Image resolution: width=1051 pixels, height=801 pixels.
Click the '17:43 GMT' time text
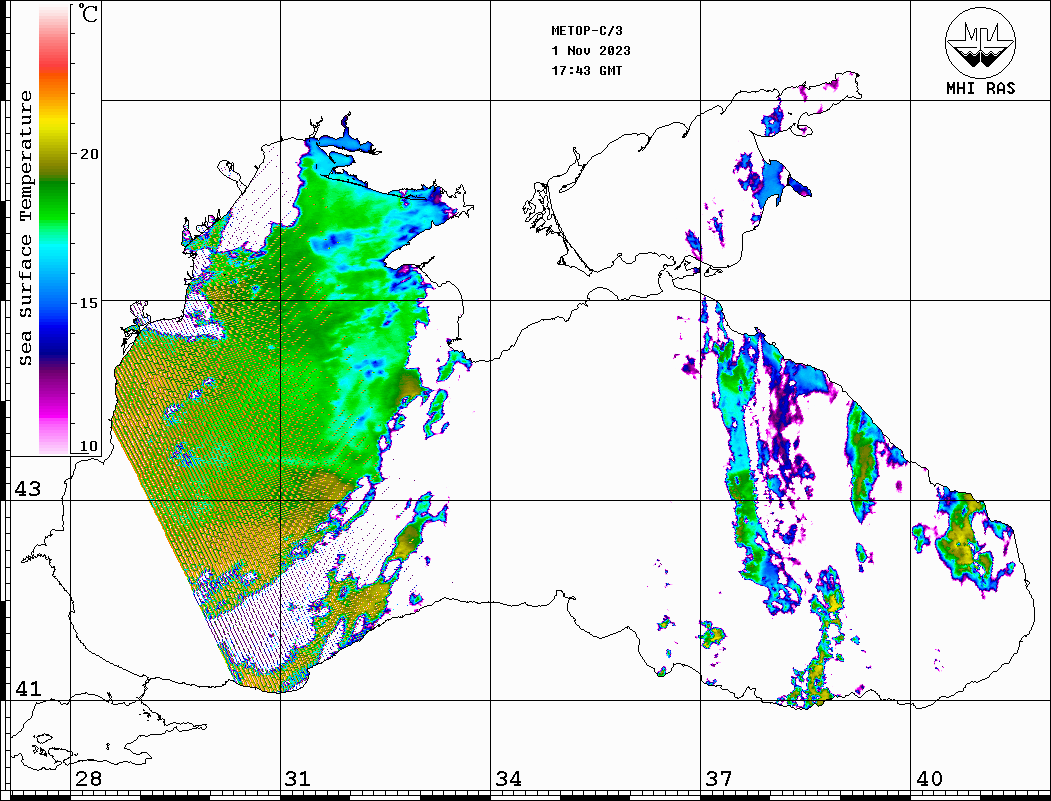586,71
